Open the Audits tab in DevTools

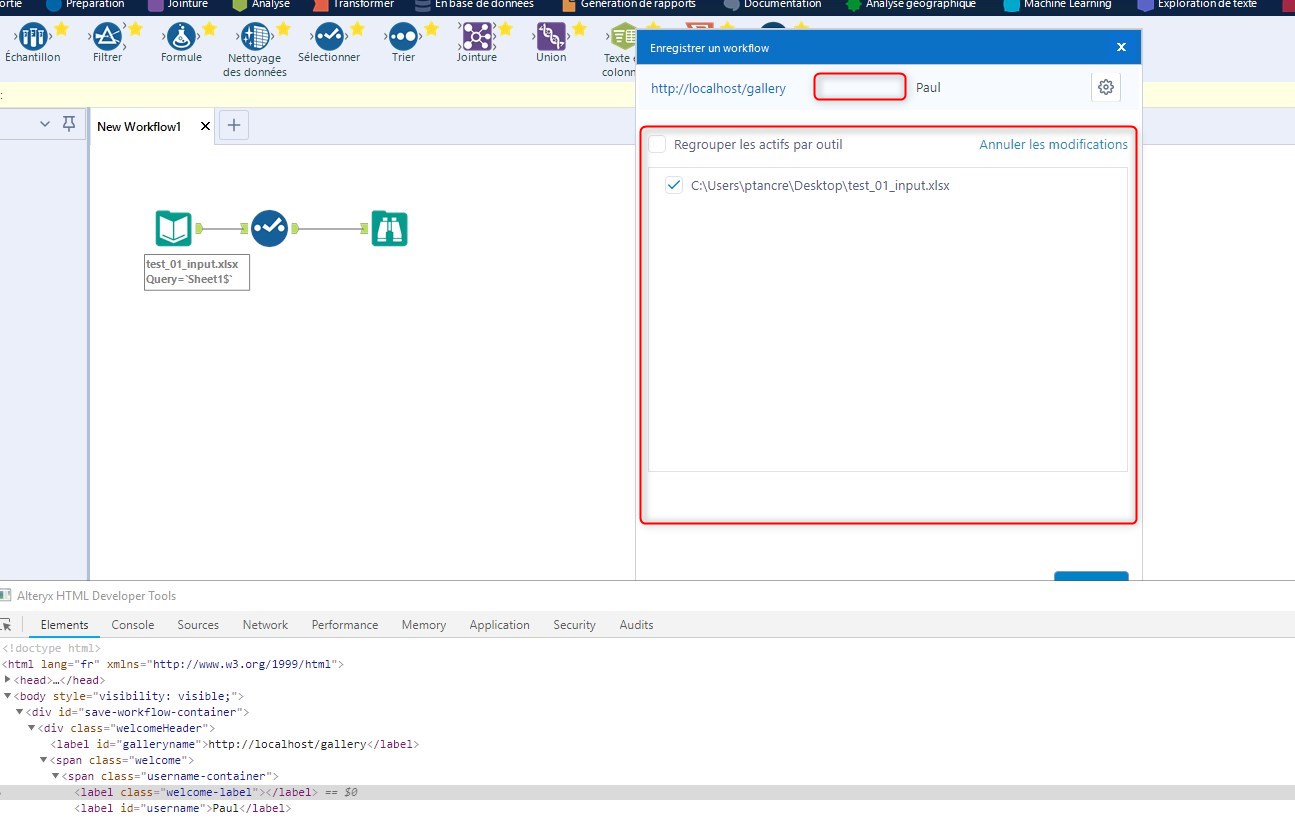(x=636, y=625)
